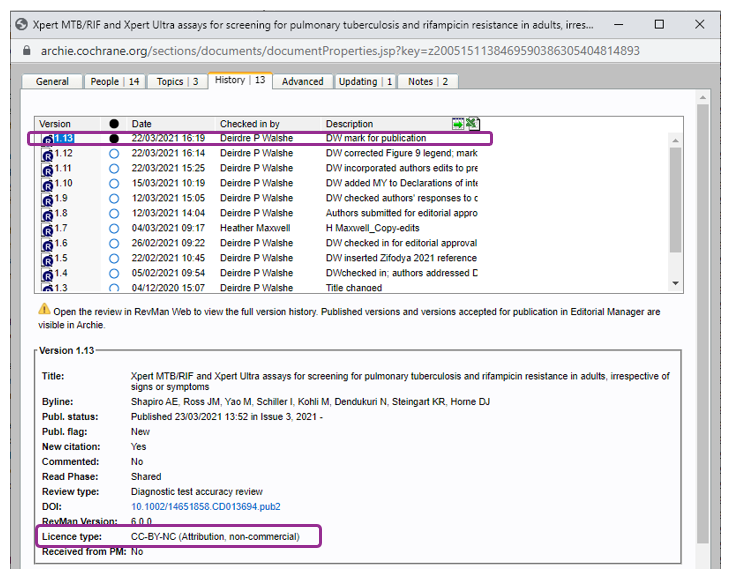The width and height of the screenshot is (730, 580).
Task: Select the radio button for version 1.9
Action: click(114, 199)
